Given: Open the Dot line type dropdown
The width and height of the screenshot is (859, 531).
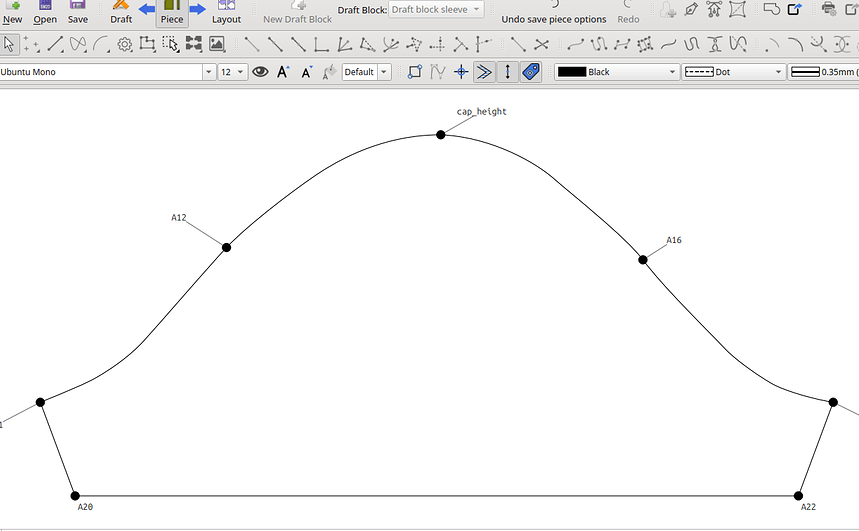Looking at the screenshot, I should (734, 72).
